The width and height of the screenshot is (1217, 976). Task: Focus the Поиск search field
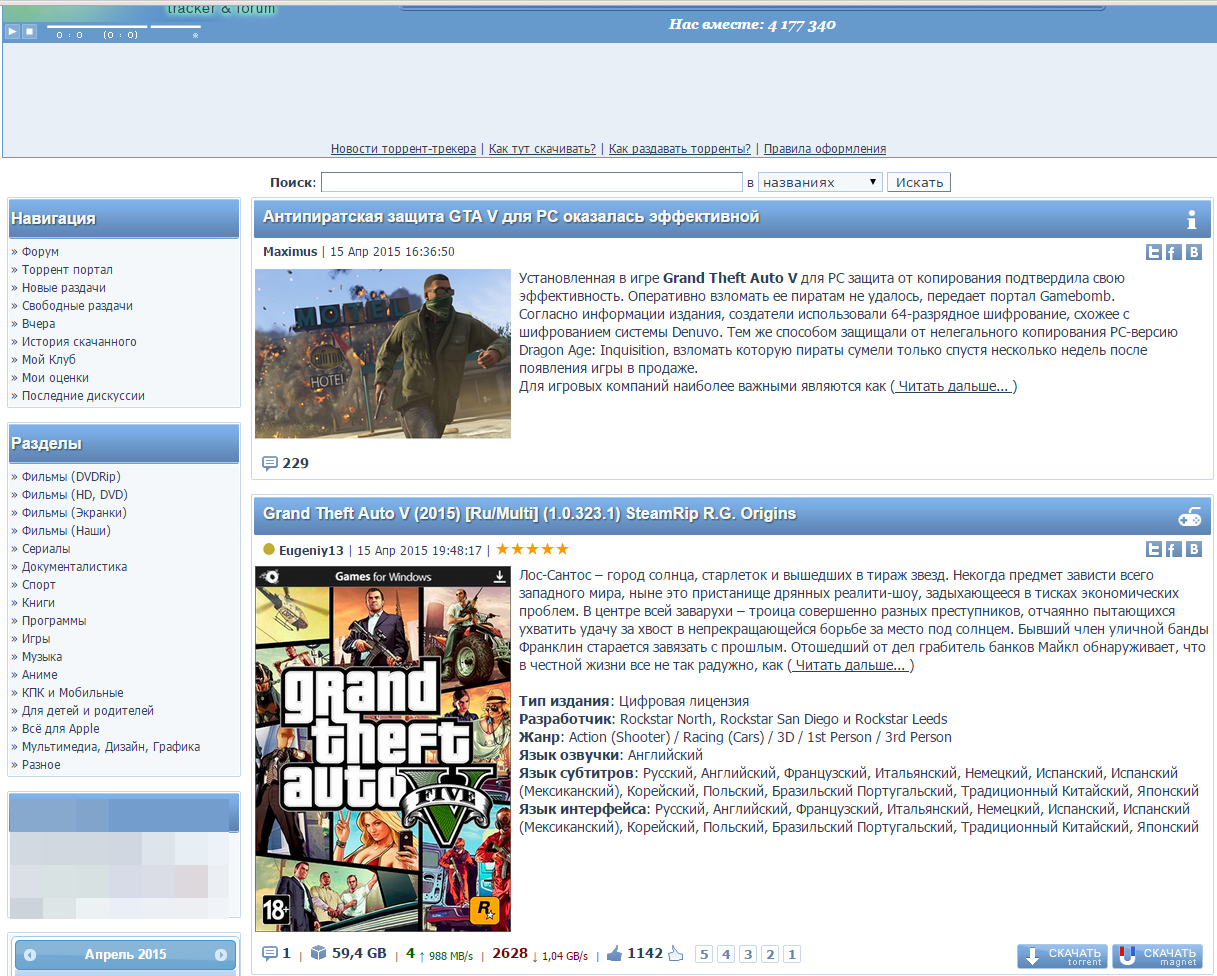532,182
